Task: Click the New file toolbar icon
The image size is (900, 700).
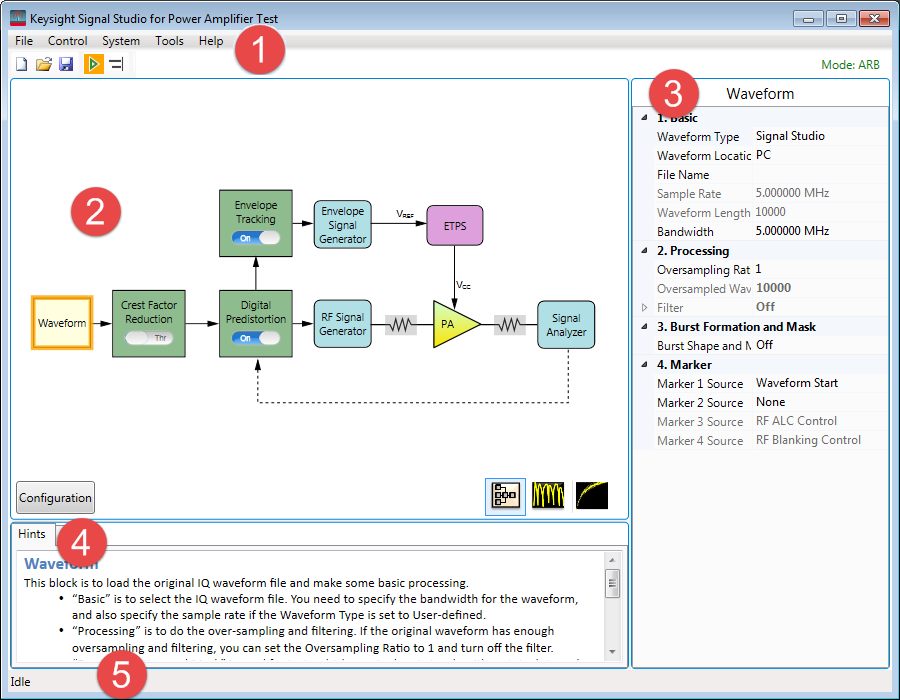Action: 22,65
